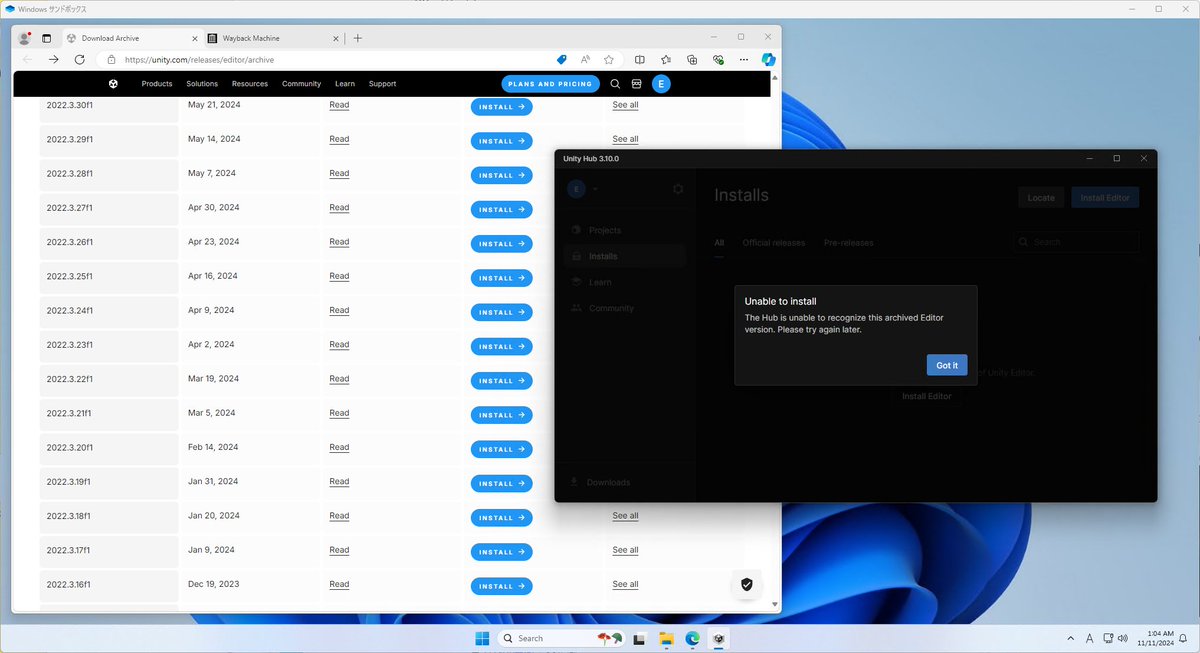Open Edge settings and more menu
Screen dimensions: 1200x653
pos(742,59)
